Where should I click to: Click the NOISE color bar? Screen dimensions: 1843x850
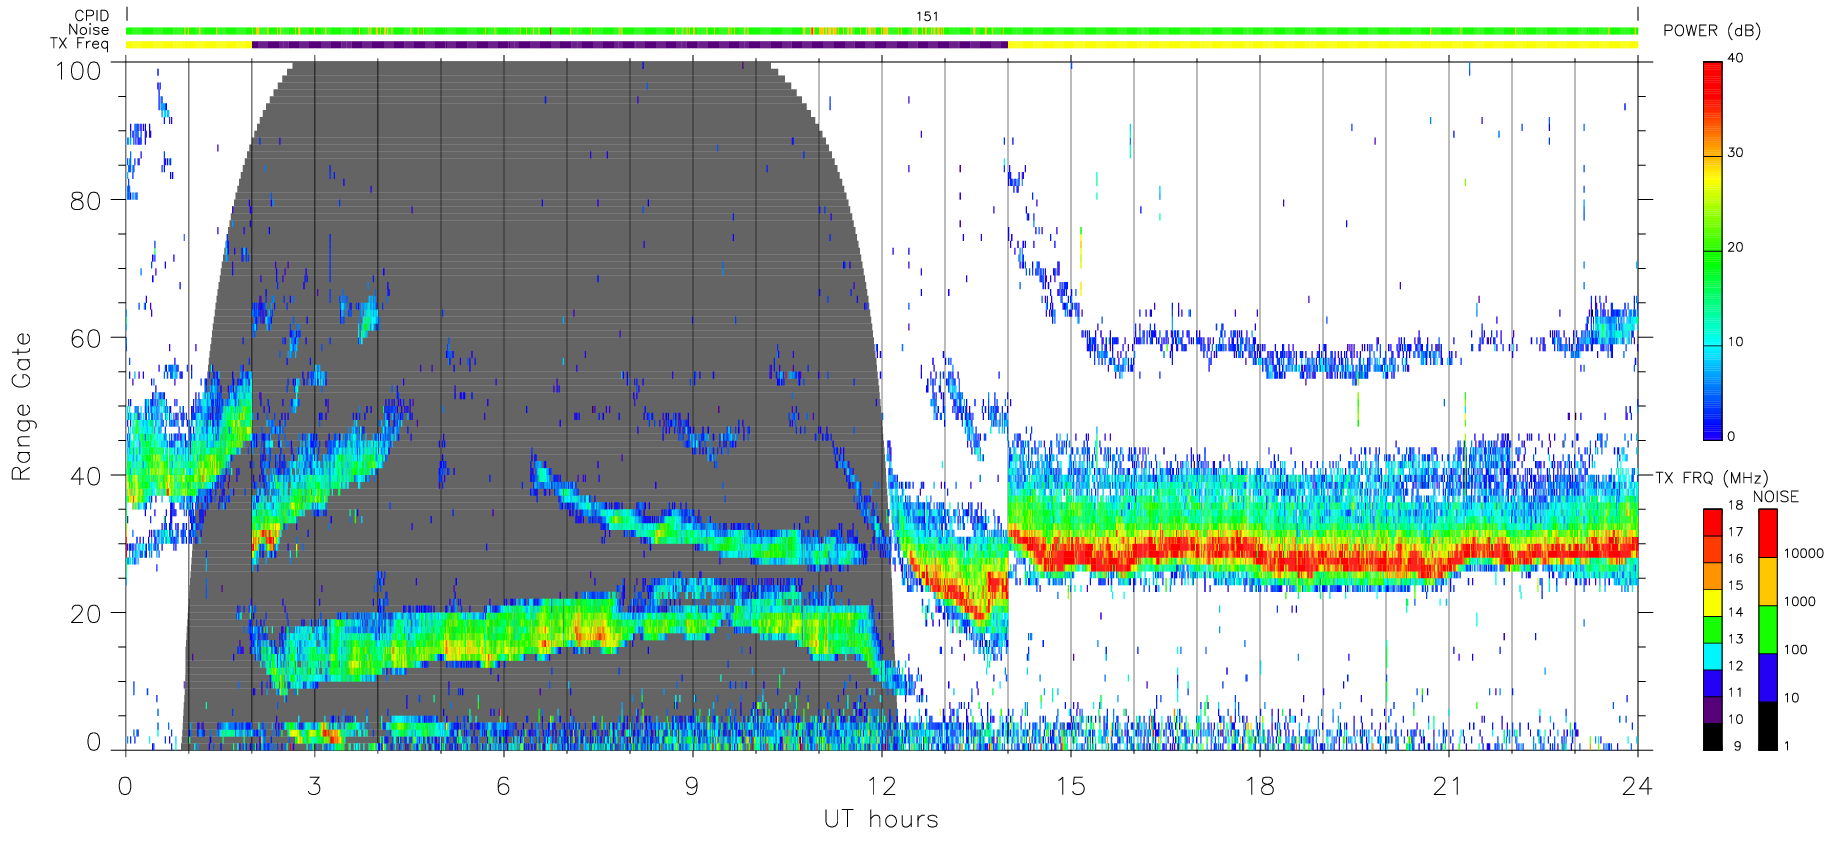tap(1768, 630)
